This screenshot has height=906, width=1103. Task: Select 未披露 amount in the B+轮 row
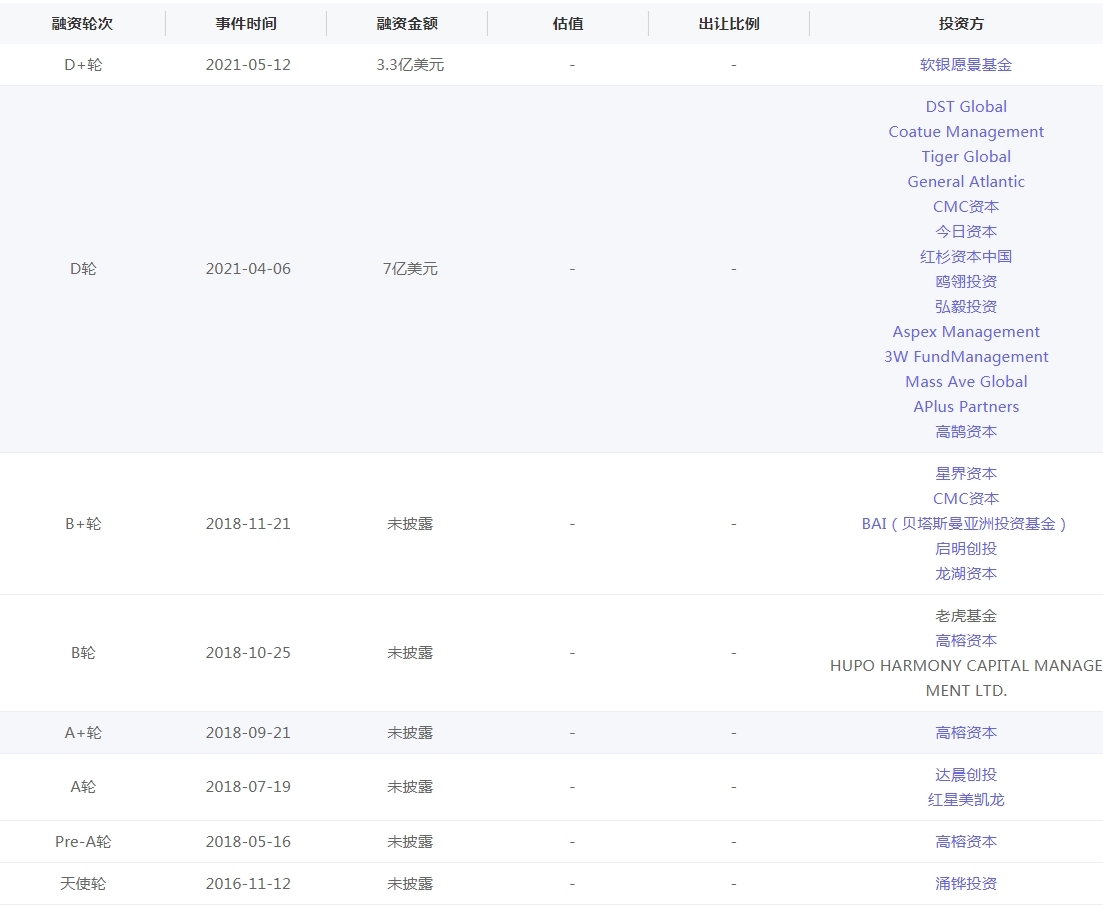click(x=410, y=523)
